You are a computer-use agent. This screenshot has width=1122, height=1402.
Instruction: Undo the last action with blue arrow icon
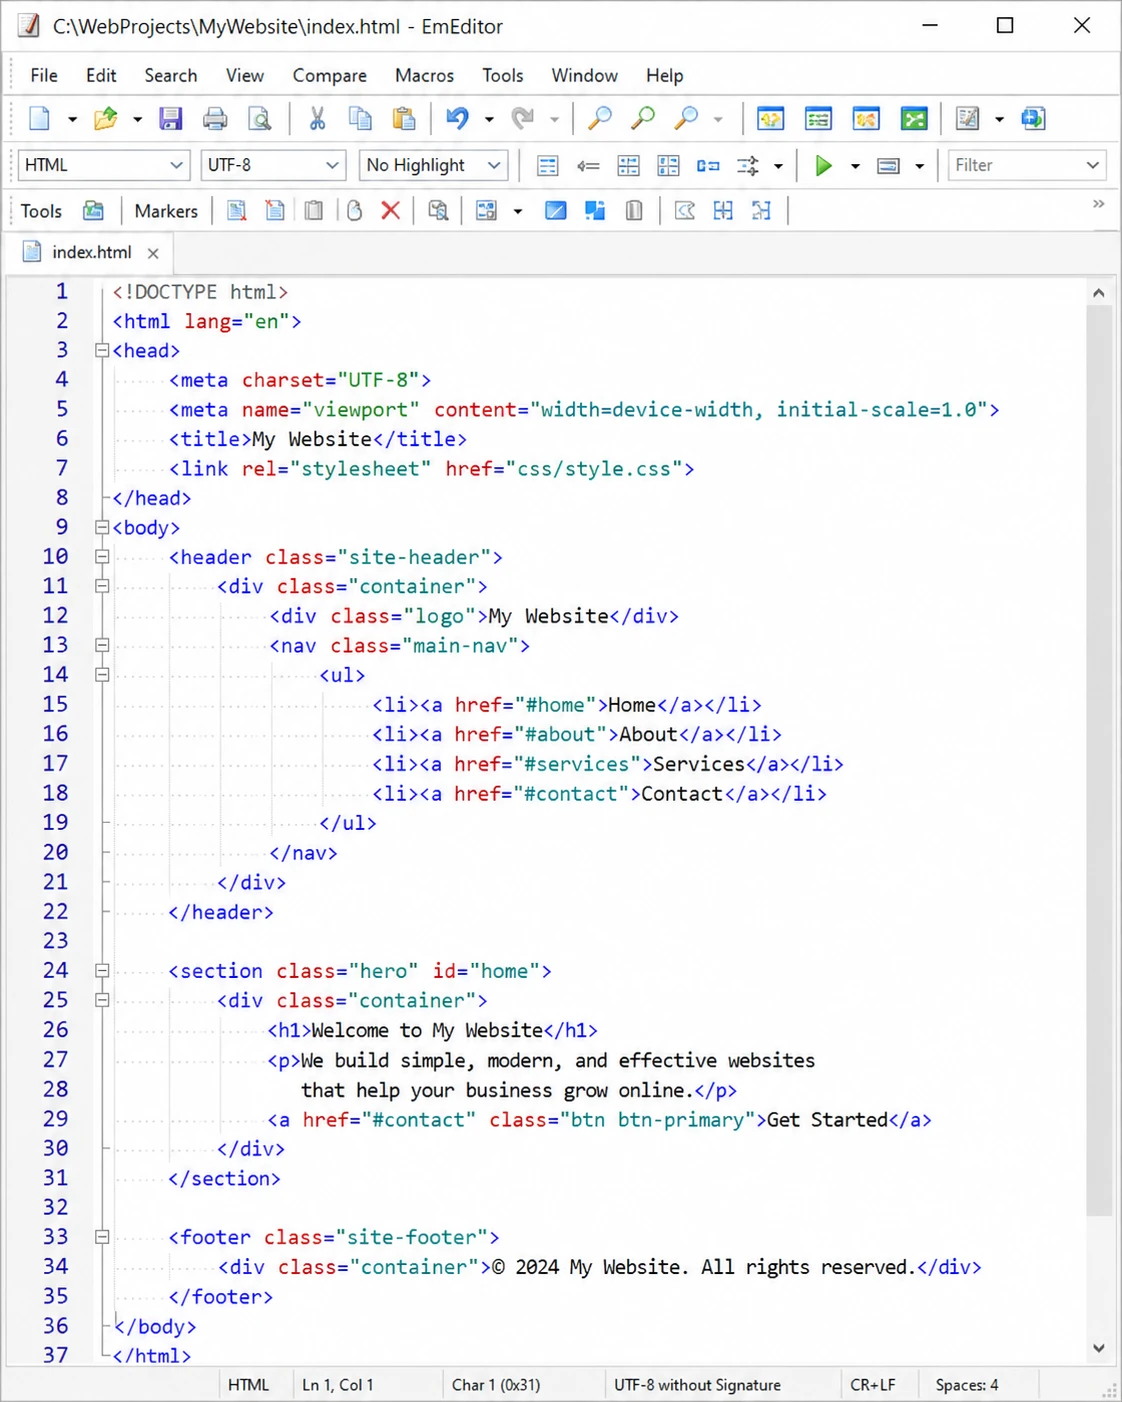(x=458, y=119)
